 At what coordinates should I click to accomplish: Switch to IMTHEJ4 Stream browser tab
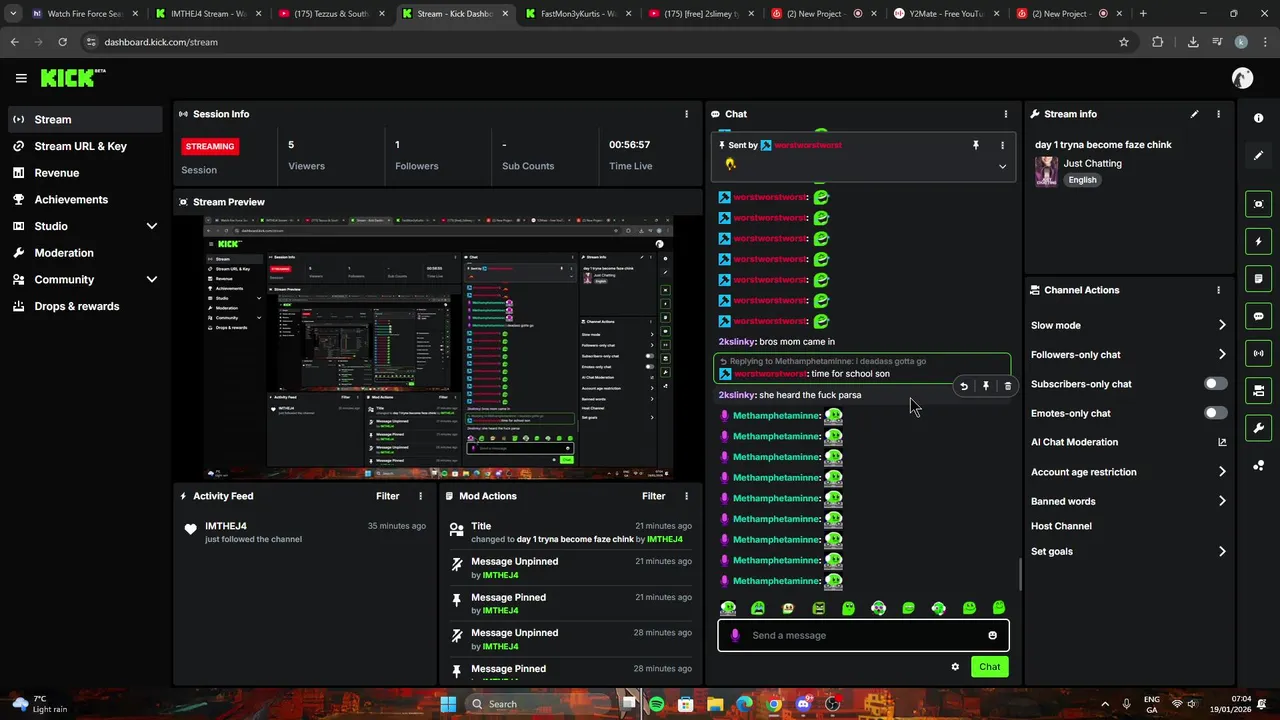(208, 14)
